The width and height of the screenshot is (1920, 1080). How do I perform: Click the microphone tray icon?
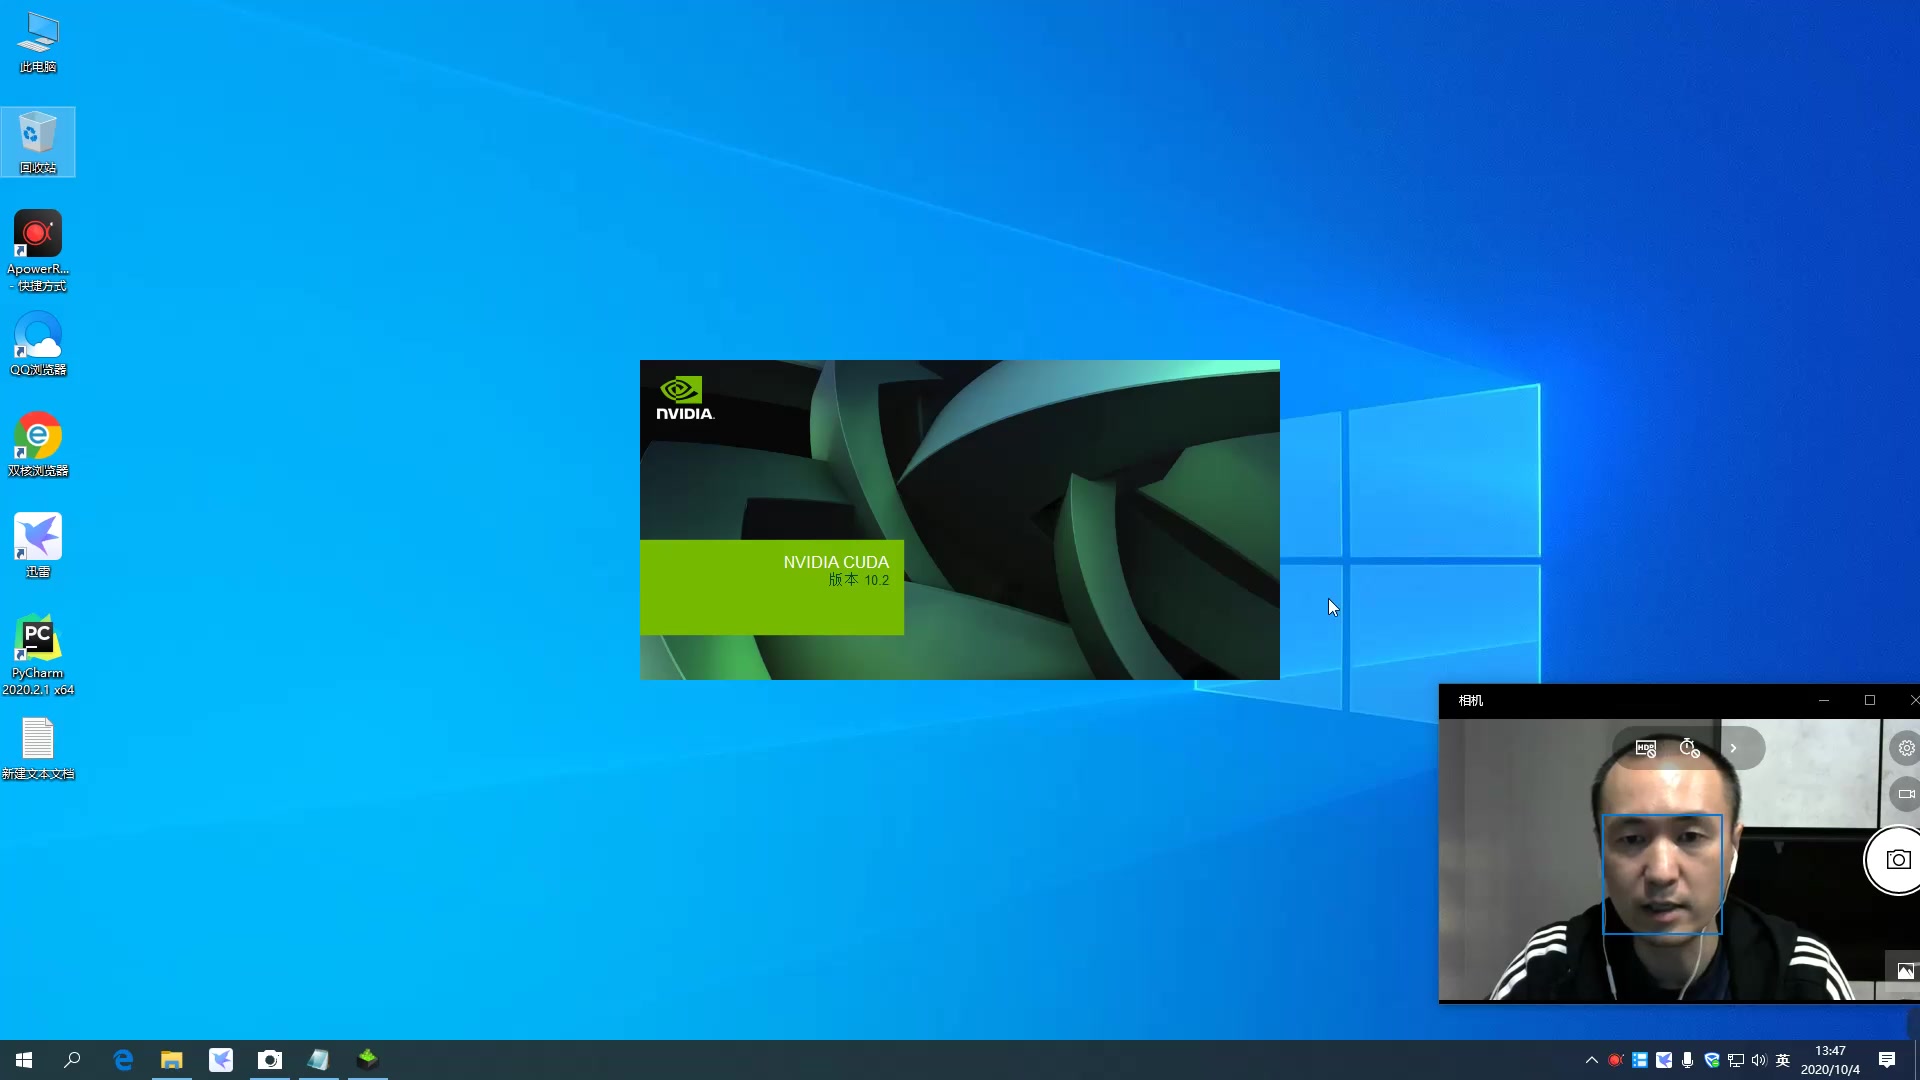[x=1688, y=1060]
